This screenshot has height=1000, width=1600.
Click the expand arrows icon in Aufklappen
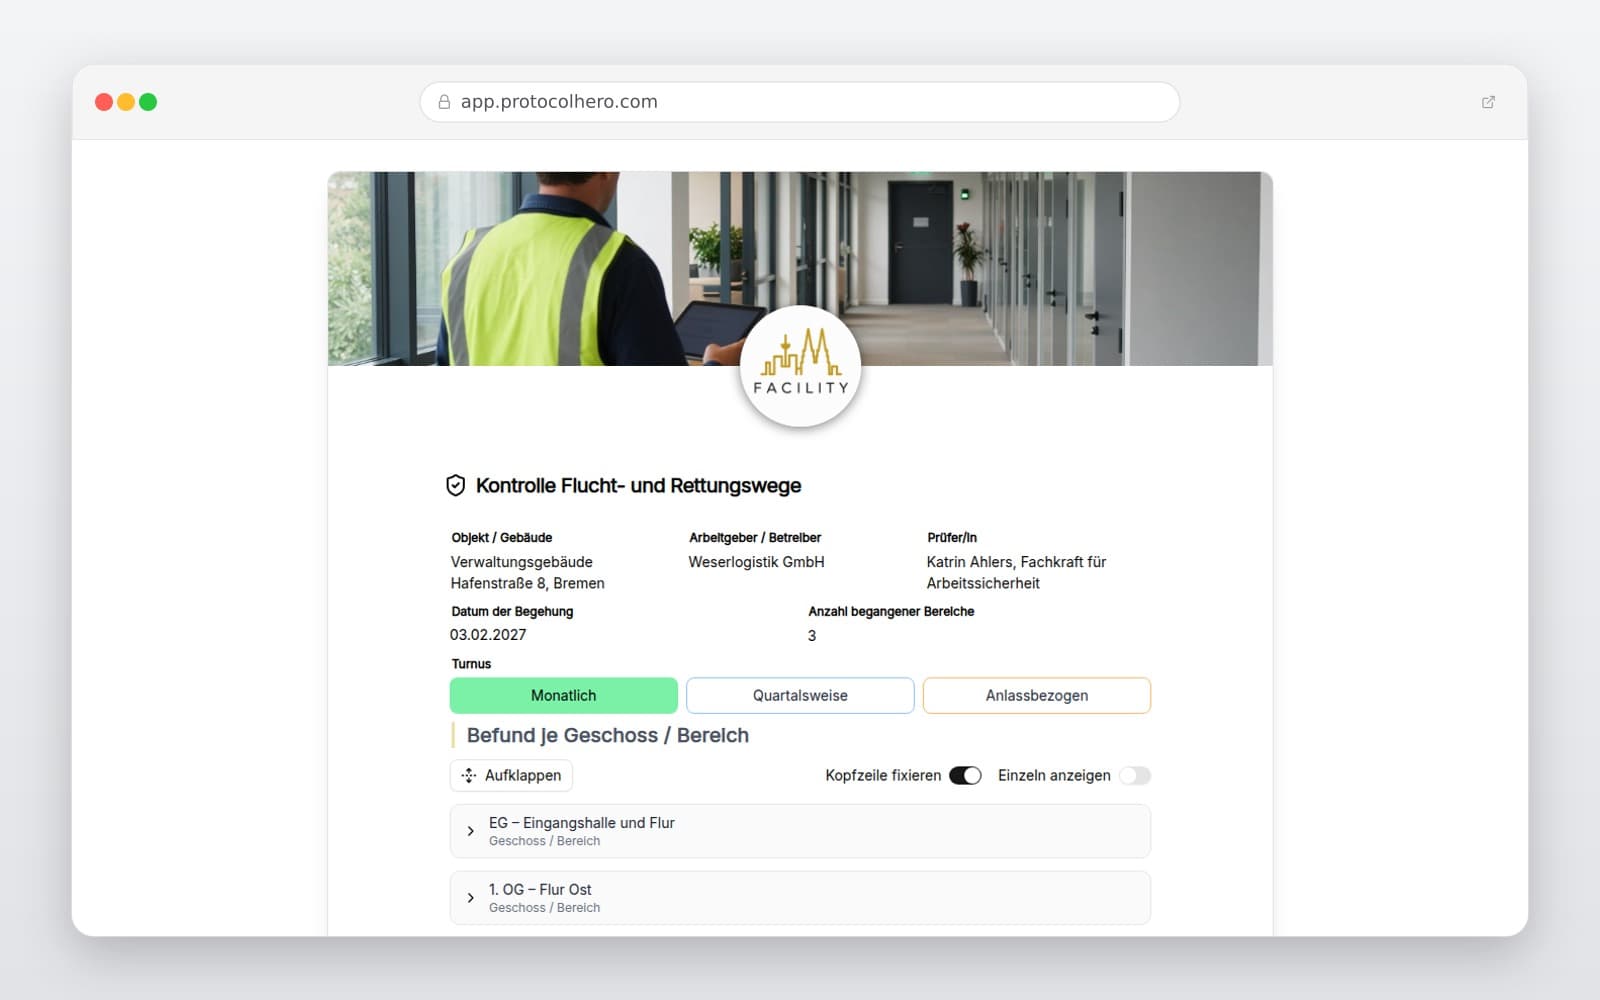pyautogui.click(x=469, y=775)
